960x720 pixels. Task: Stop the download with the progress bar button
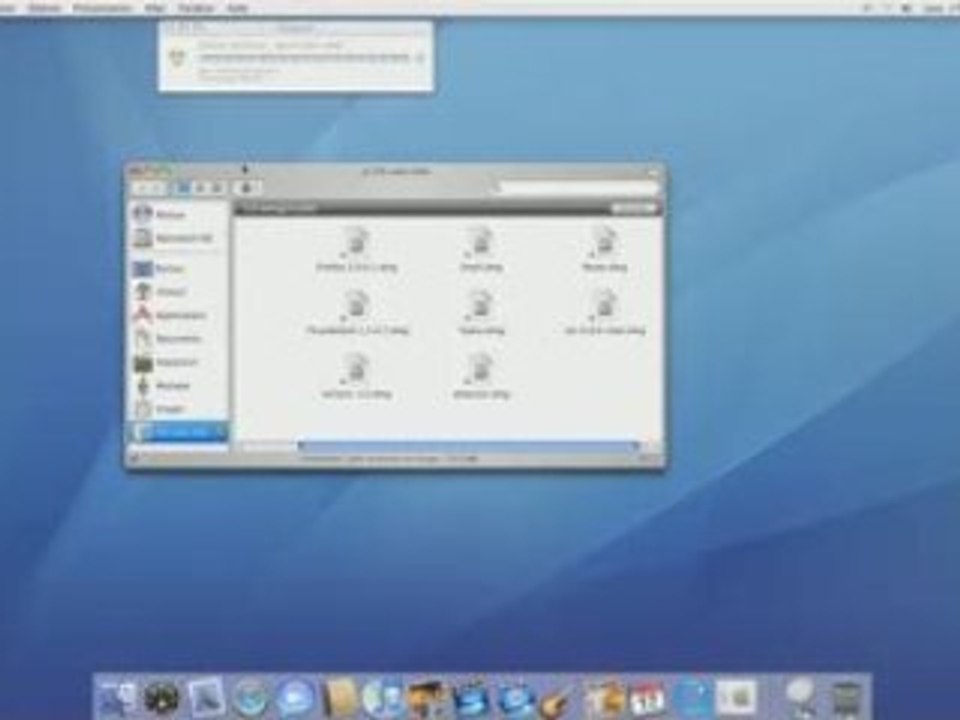pyautogui.click(x=420, y=58)
